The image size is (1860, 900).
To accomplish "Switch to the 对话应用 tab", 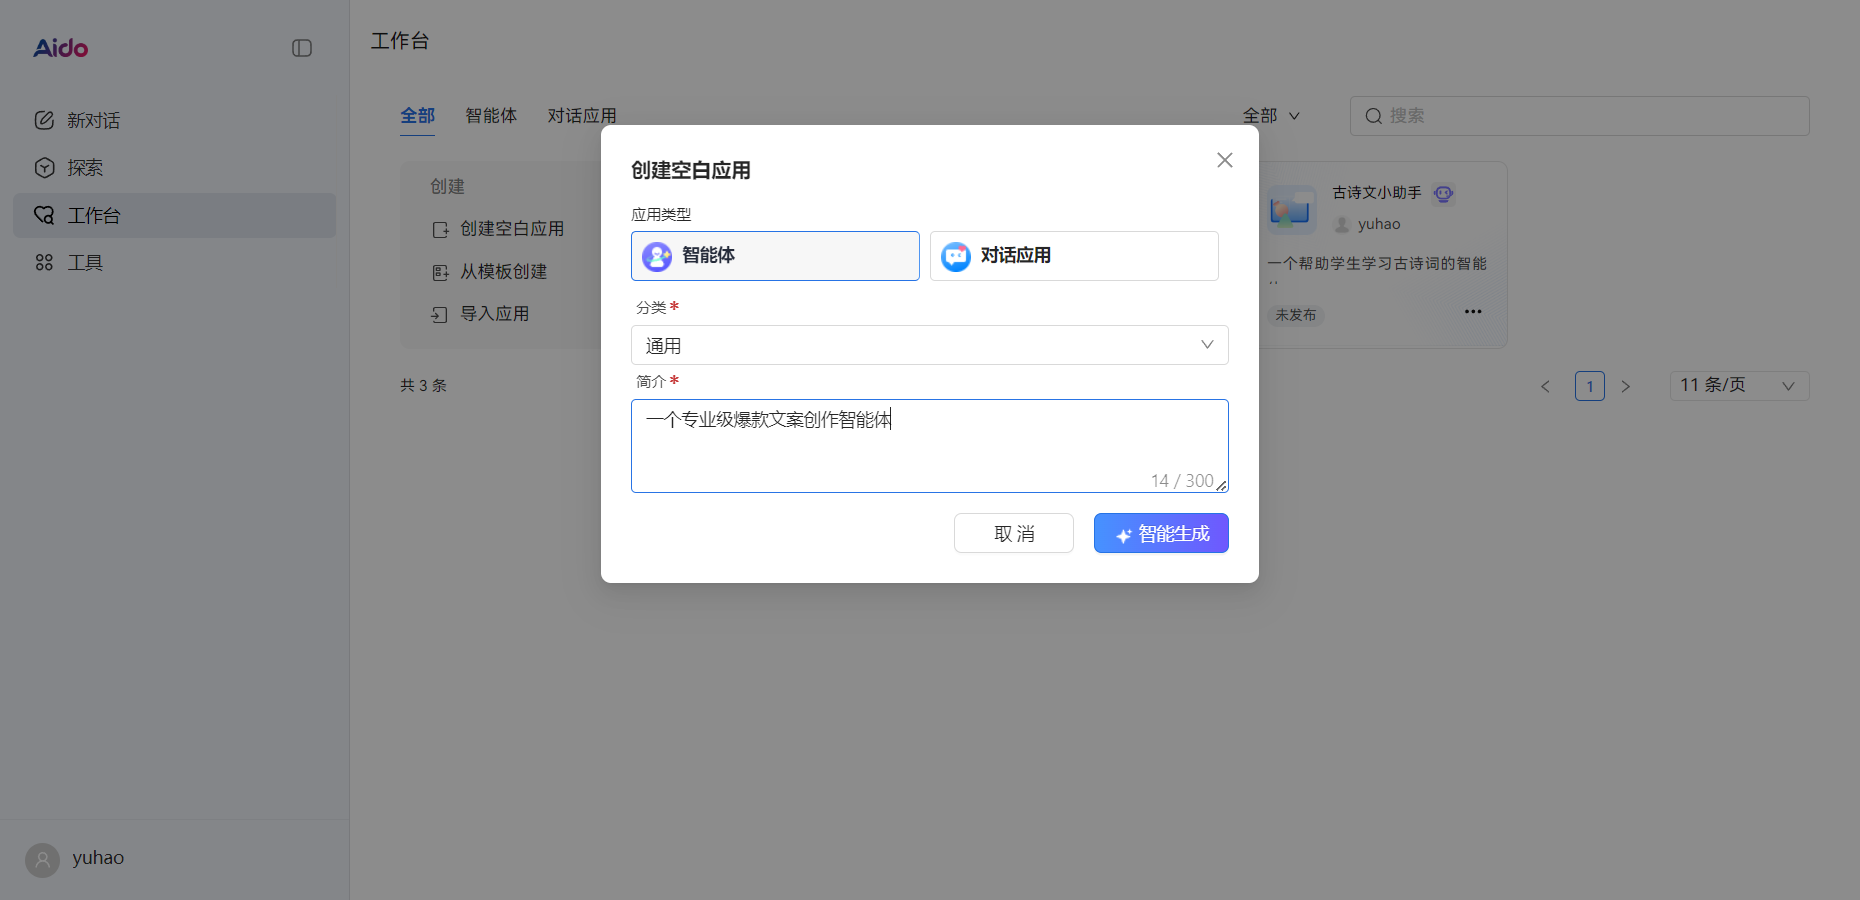I will tap(582, 116).
